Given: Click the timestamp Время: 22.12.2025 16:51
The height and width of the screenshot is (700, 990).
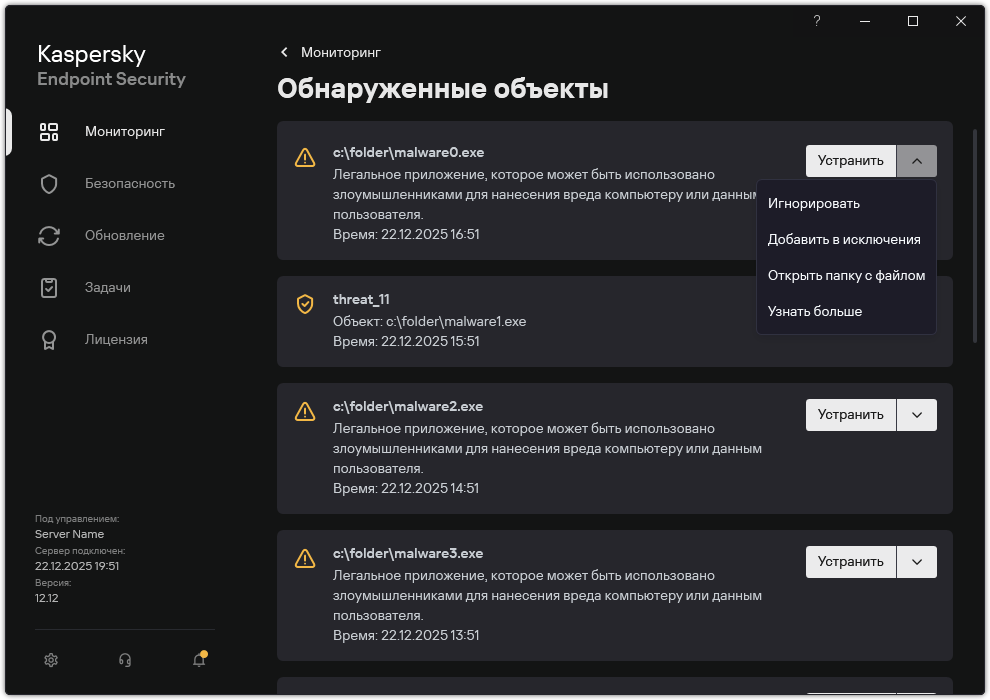Looking at the screenshot, I should pyautogui.click(x=406, y=234).
